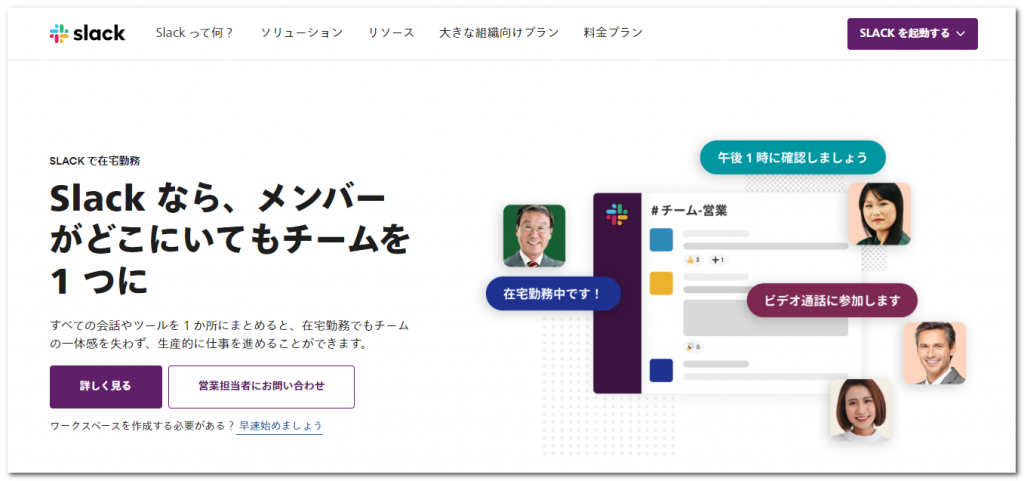The height and width of the screenshot is (481, 1024).
Task: Click the Slack logo in the header
Action: click(x=87, y=33)
